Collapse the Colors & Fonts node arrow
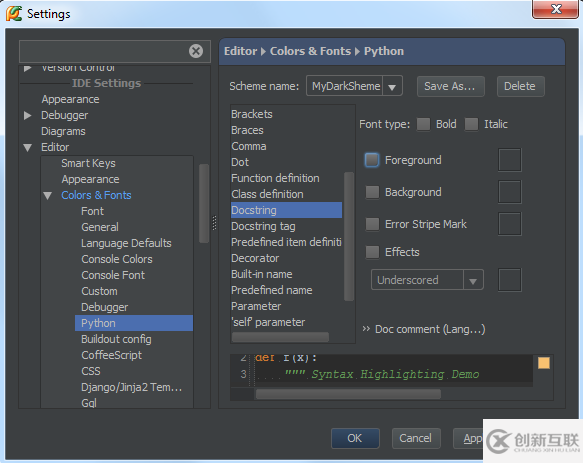The height and width of the screenshot is (463, 583). (48, 195)
